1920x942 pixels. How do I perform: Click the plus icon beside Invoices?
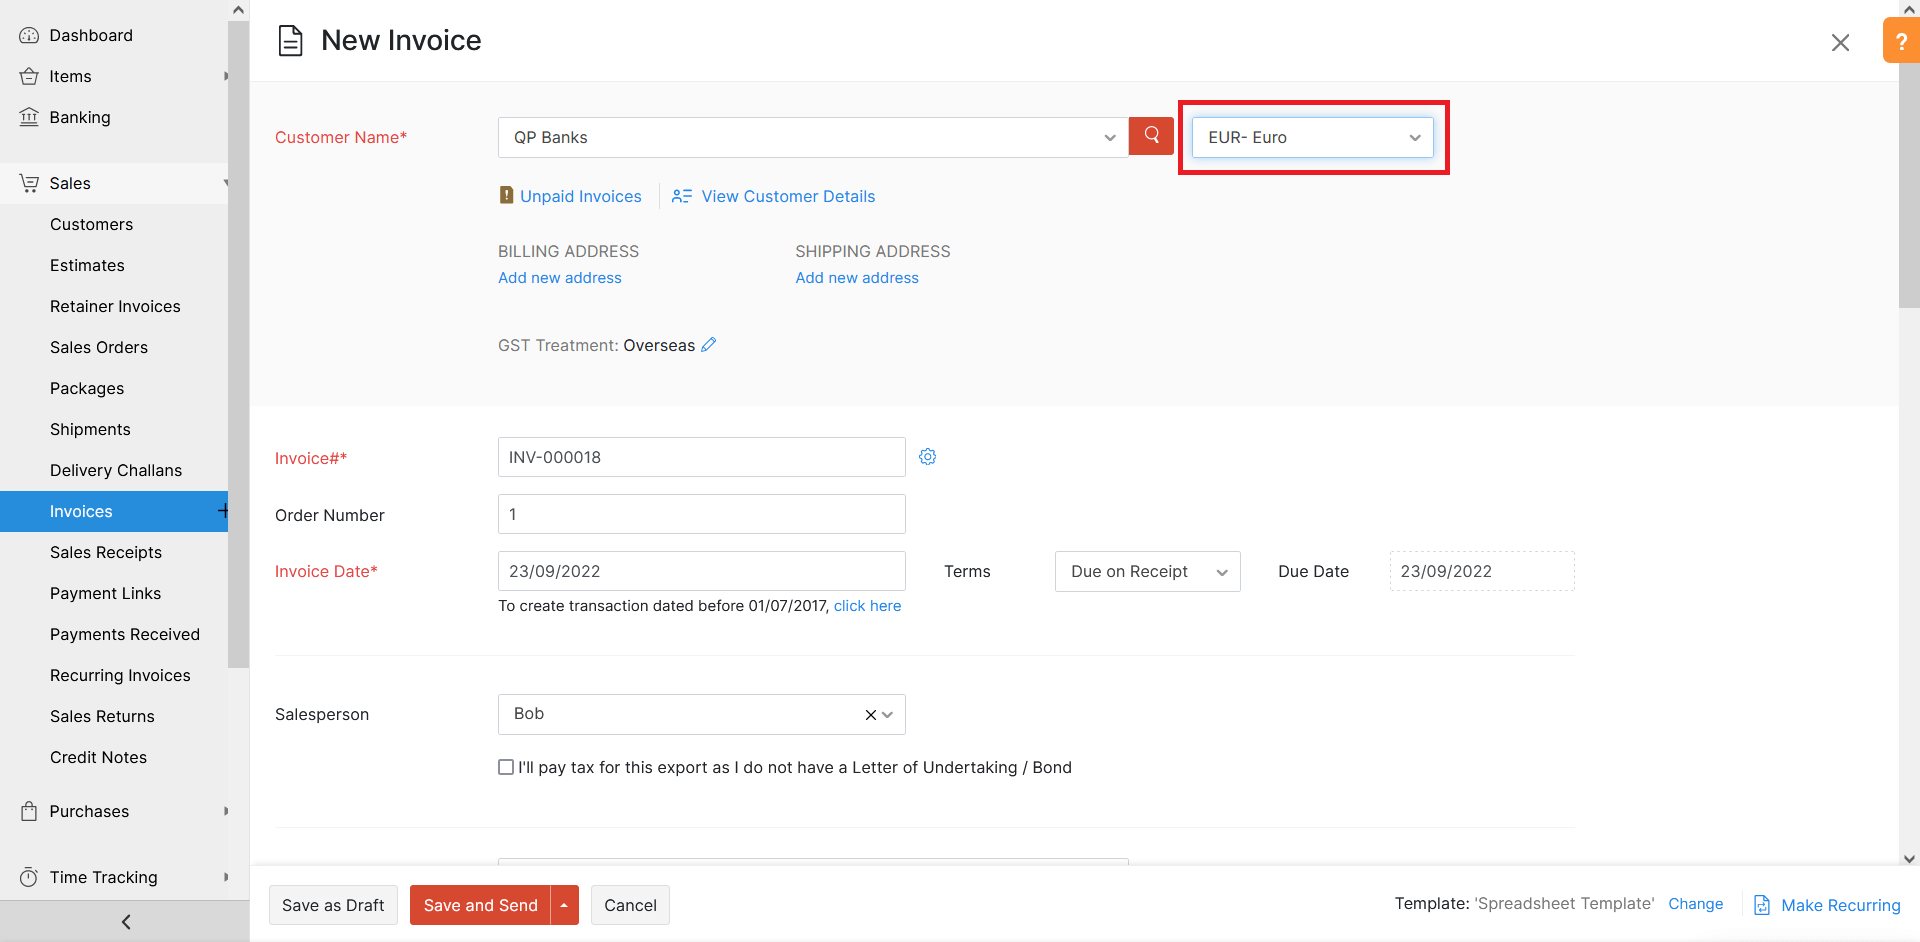pos(223,511)
